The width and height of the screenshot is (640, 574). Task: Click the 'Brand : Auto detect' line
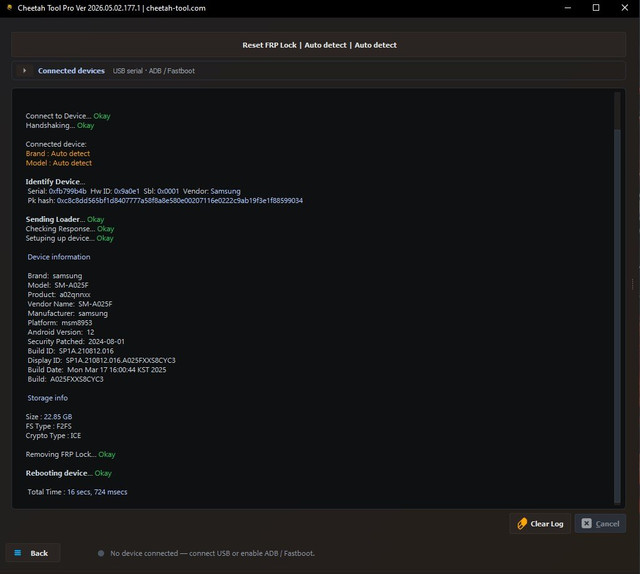(58, 154)
